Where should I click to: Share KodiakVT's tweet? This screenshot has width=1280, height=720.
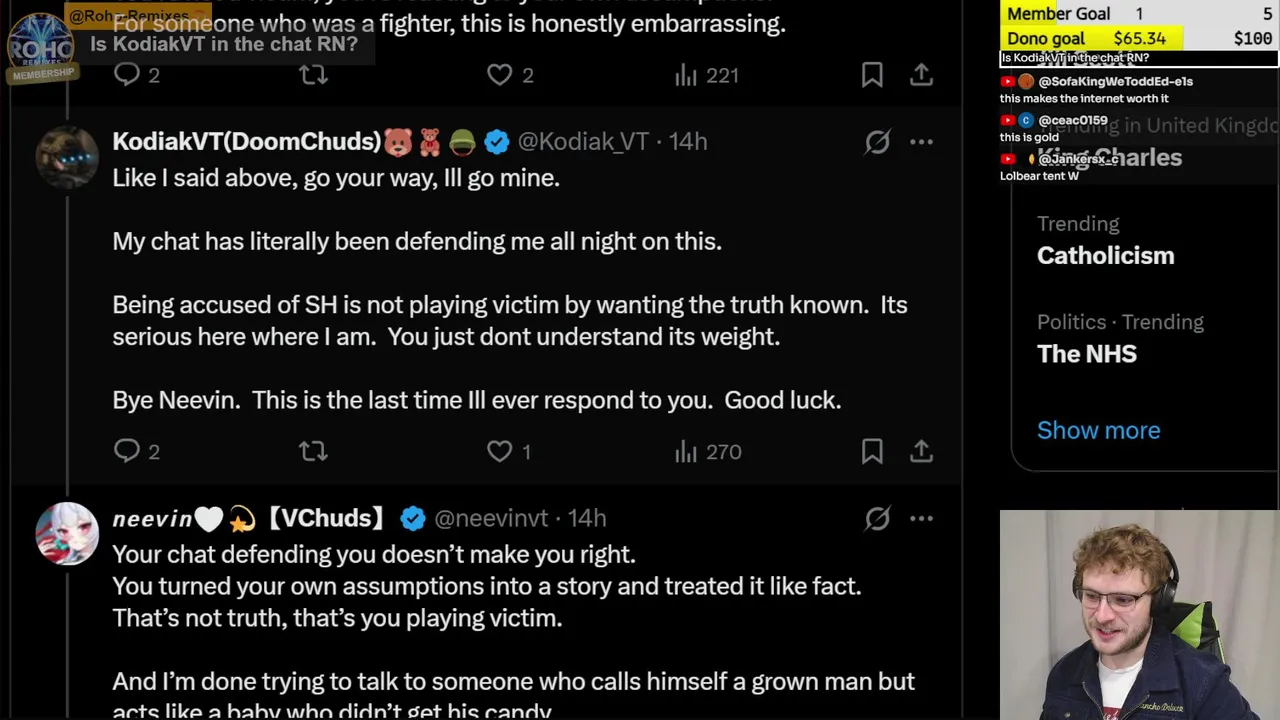click(921, 451)
